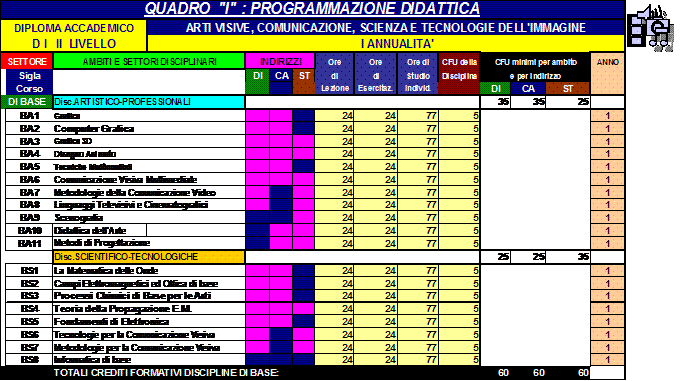Screen dimensions: 682x381
Task: Click the magenta DI cell for BA1
Action: pyautogui.click(x=257, y=116)
